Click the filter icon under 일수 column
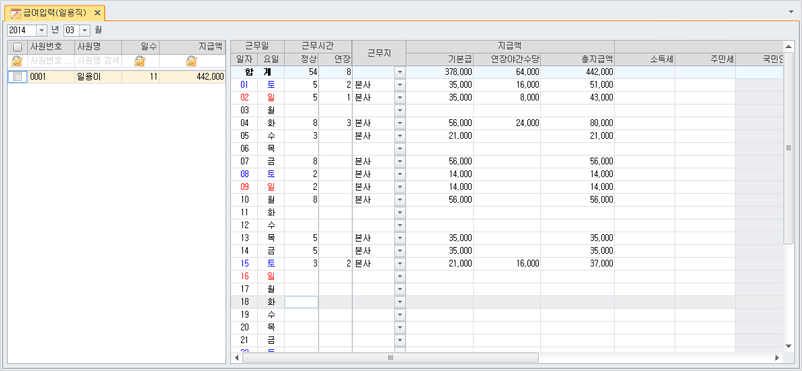Viewport: 802px width, 371px height. (x=140, y=61)
